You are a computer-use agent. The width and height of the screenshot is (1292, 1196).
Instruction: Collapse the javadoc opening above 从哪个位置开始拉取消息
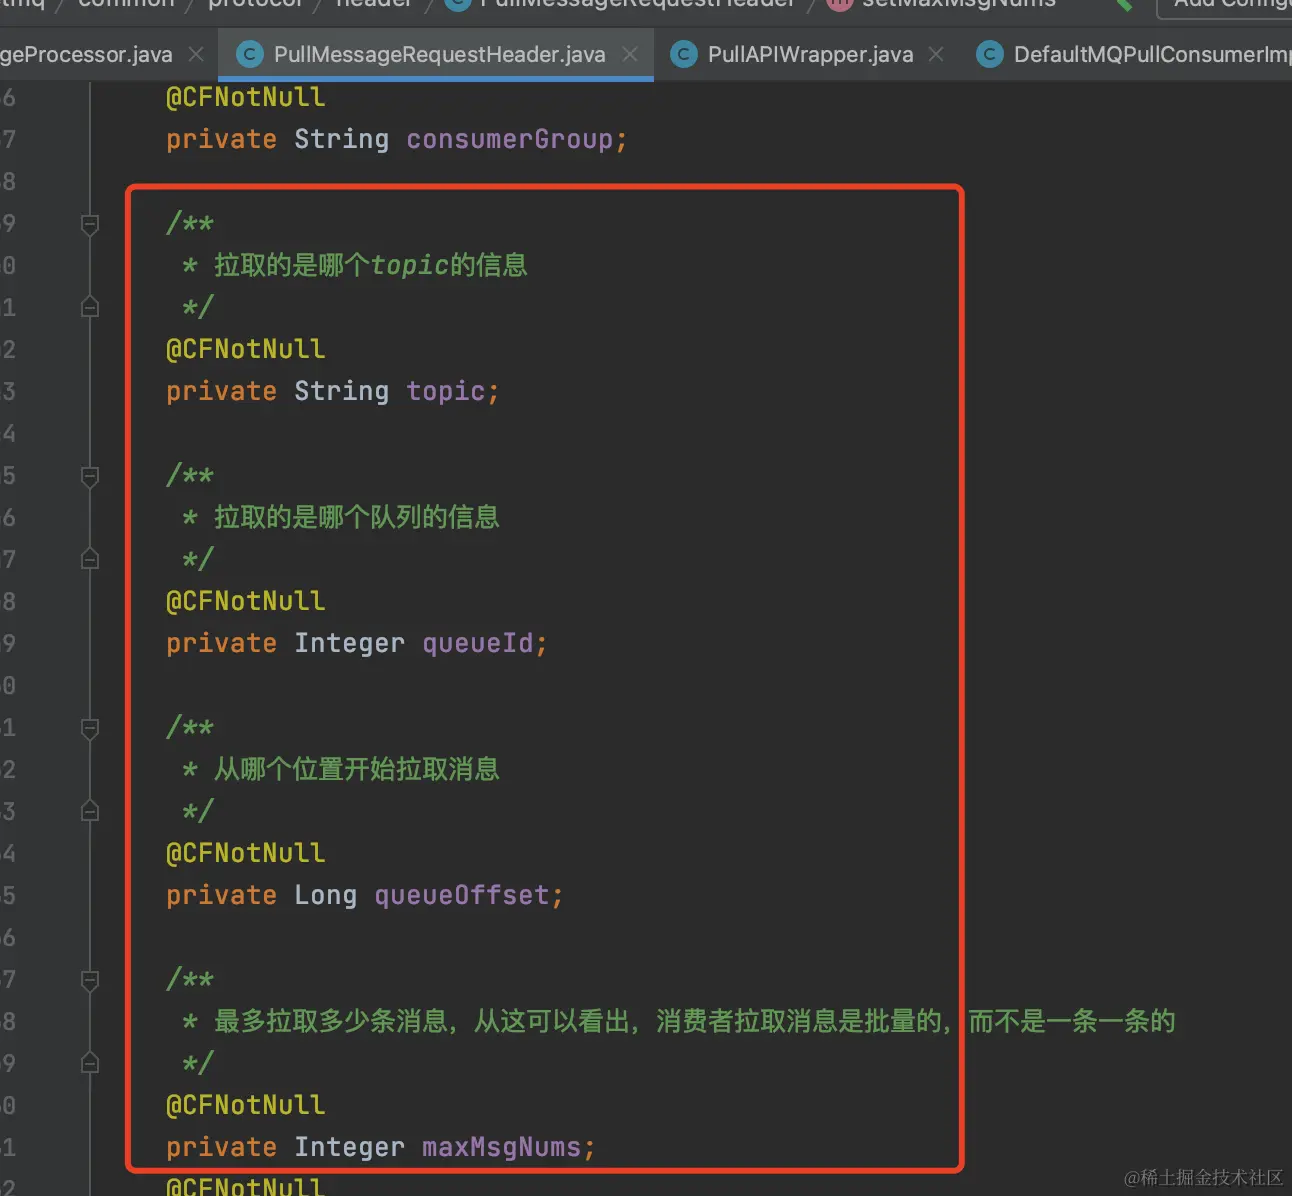90,728
